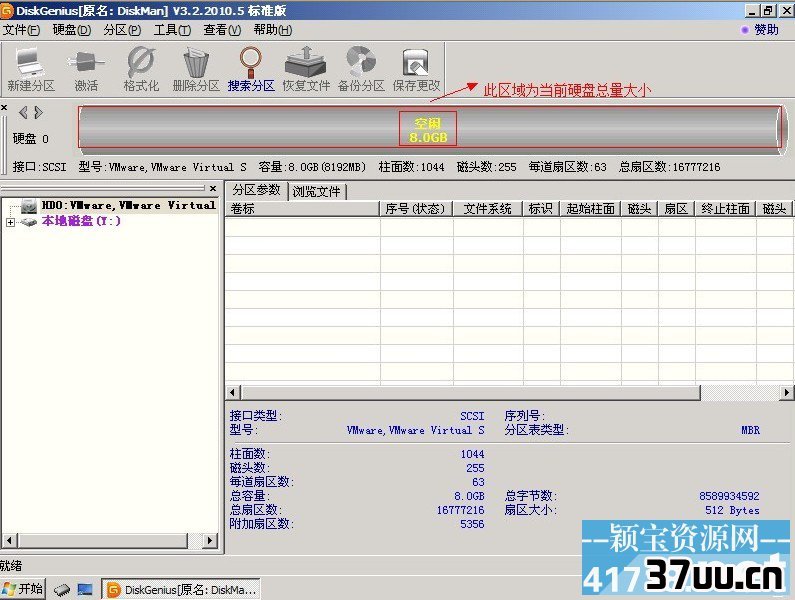The width and height of the screenshot is (795, 600).
Task: Click the 512 Bytes sector size value
Action: coord(732,510)
